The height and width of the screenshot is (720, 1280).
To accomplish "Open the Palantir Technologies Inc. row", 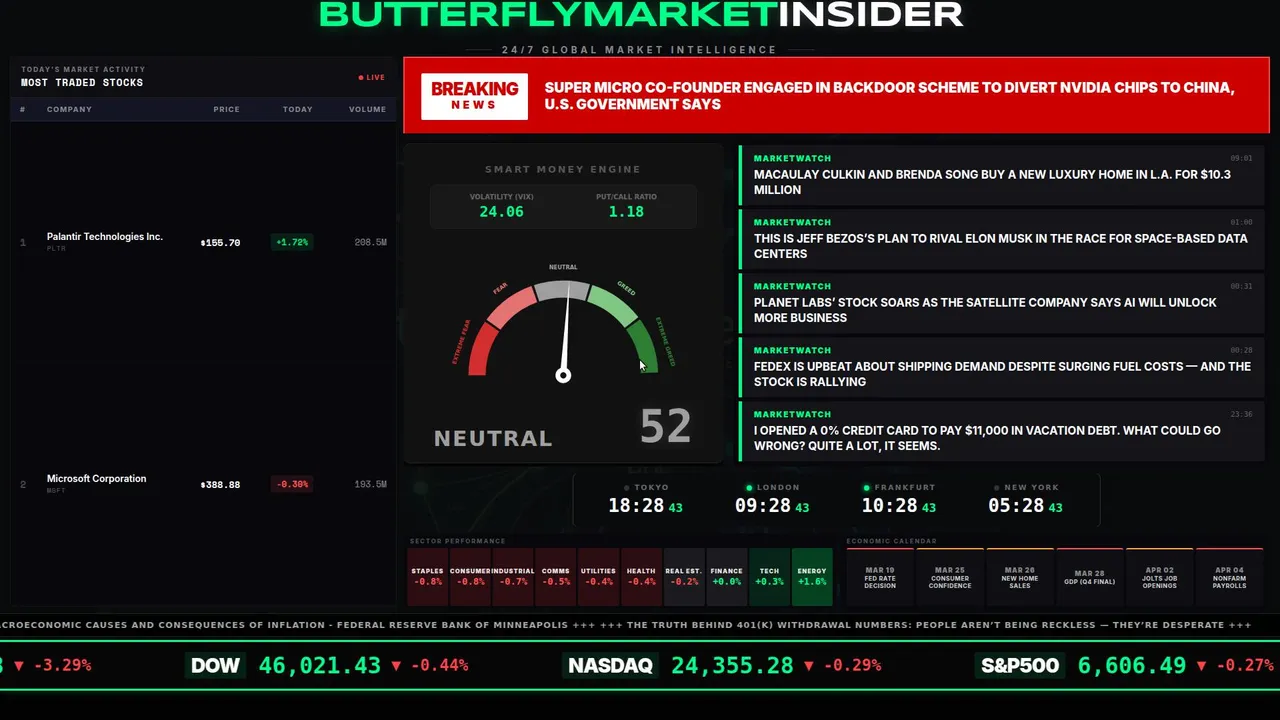I will (203, 242).
